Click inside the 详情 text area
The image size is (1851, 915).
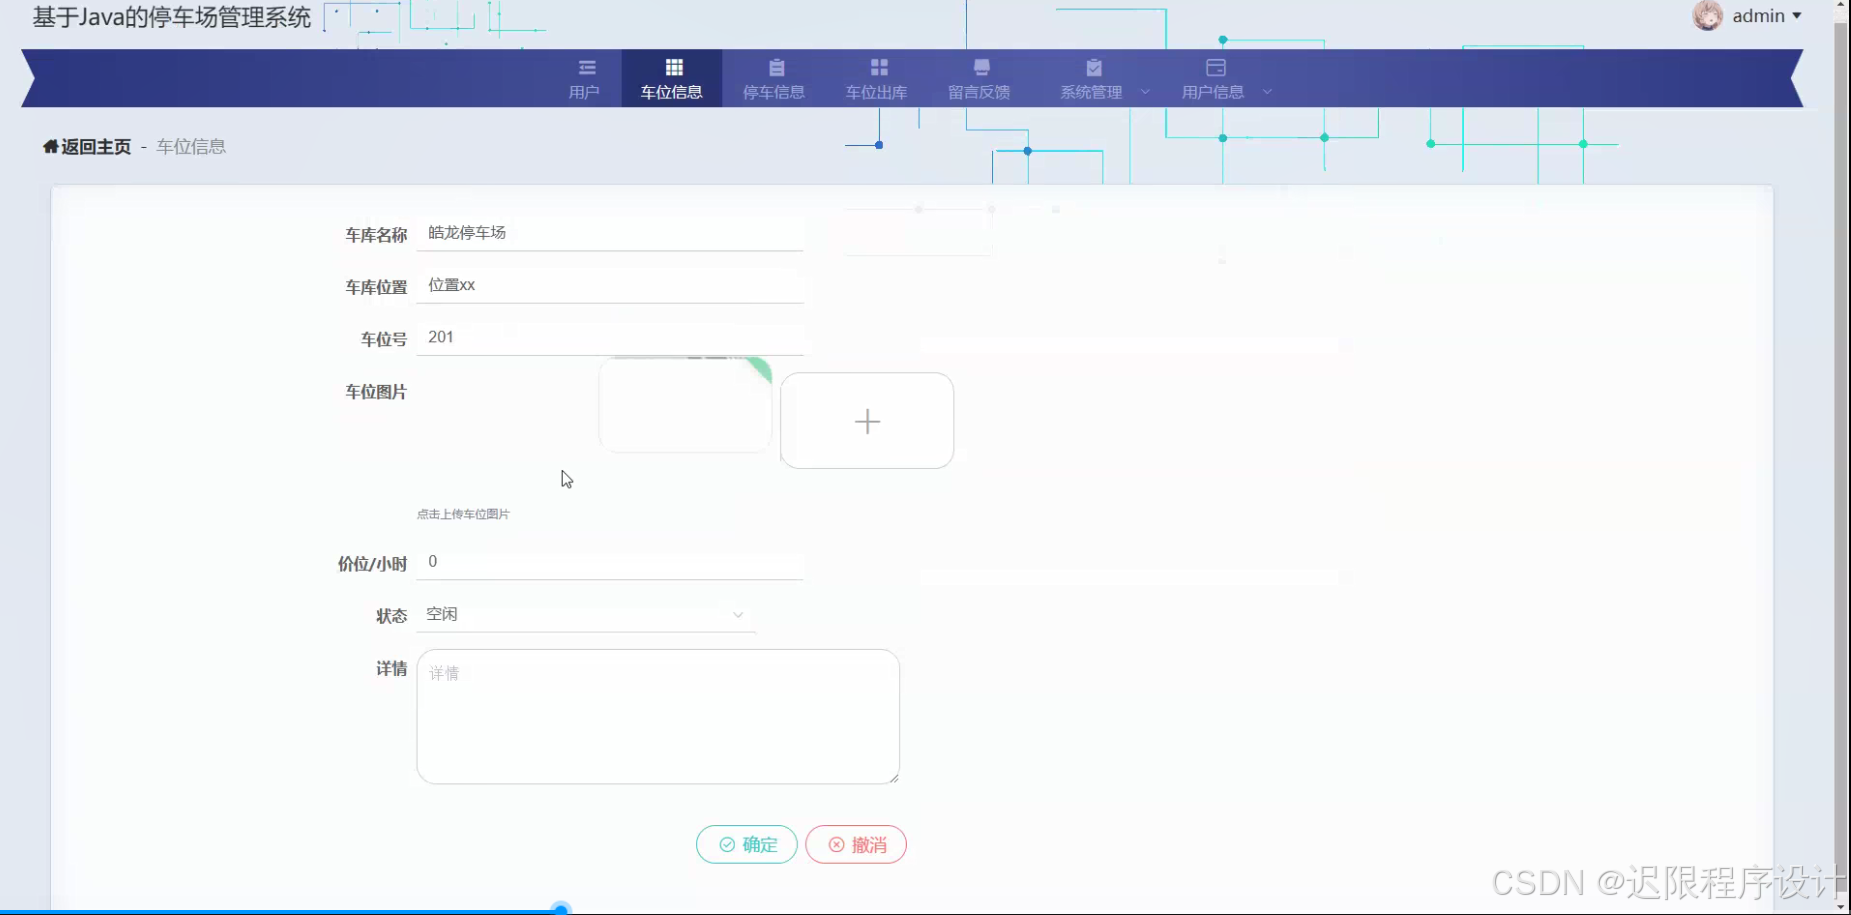pyautogui.click(x=657, y=716)
